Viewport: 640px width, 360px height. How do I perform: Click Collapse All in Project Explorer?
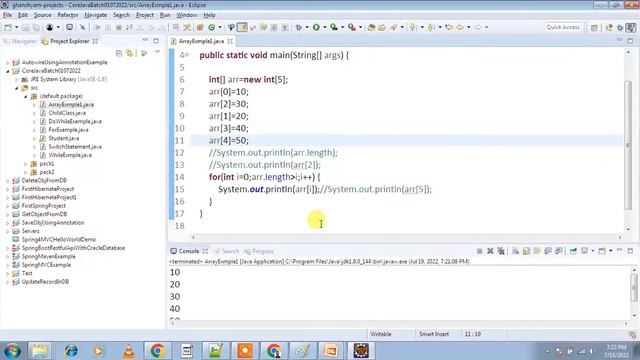click(119, 53)
